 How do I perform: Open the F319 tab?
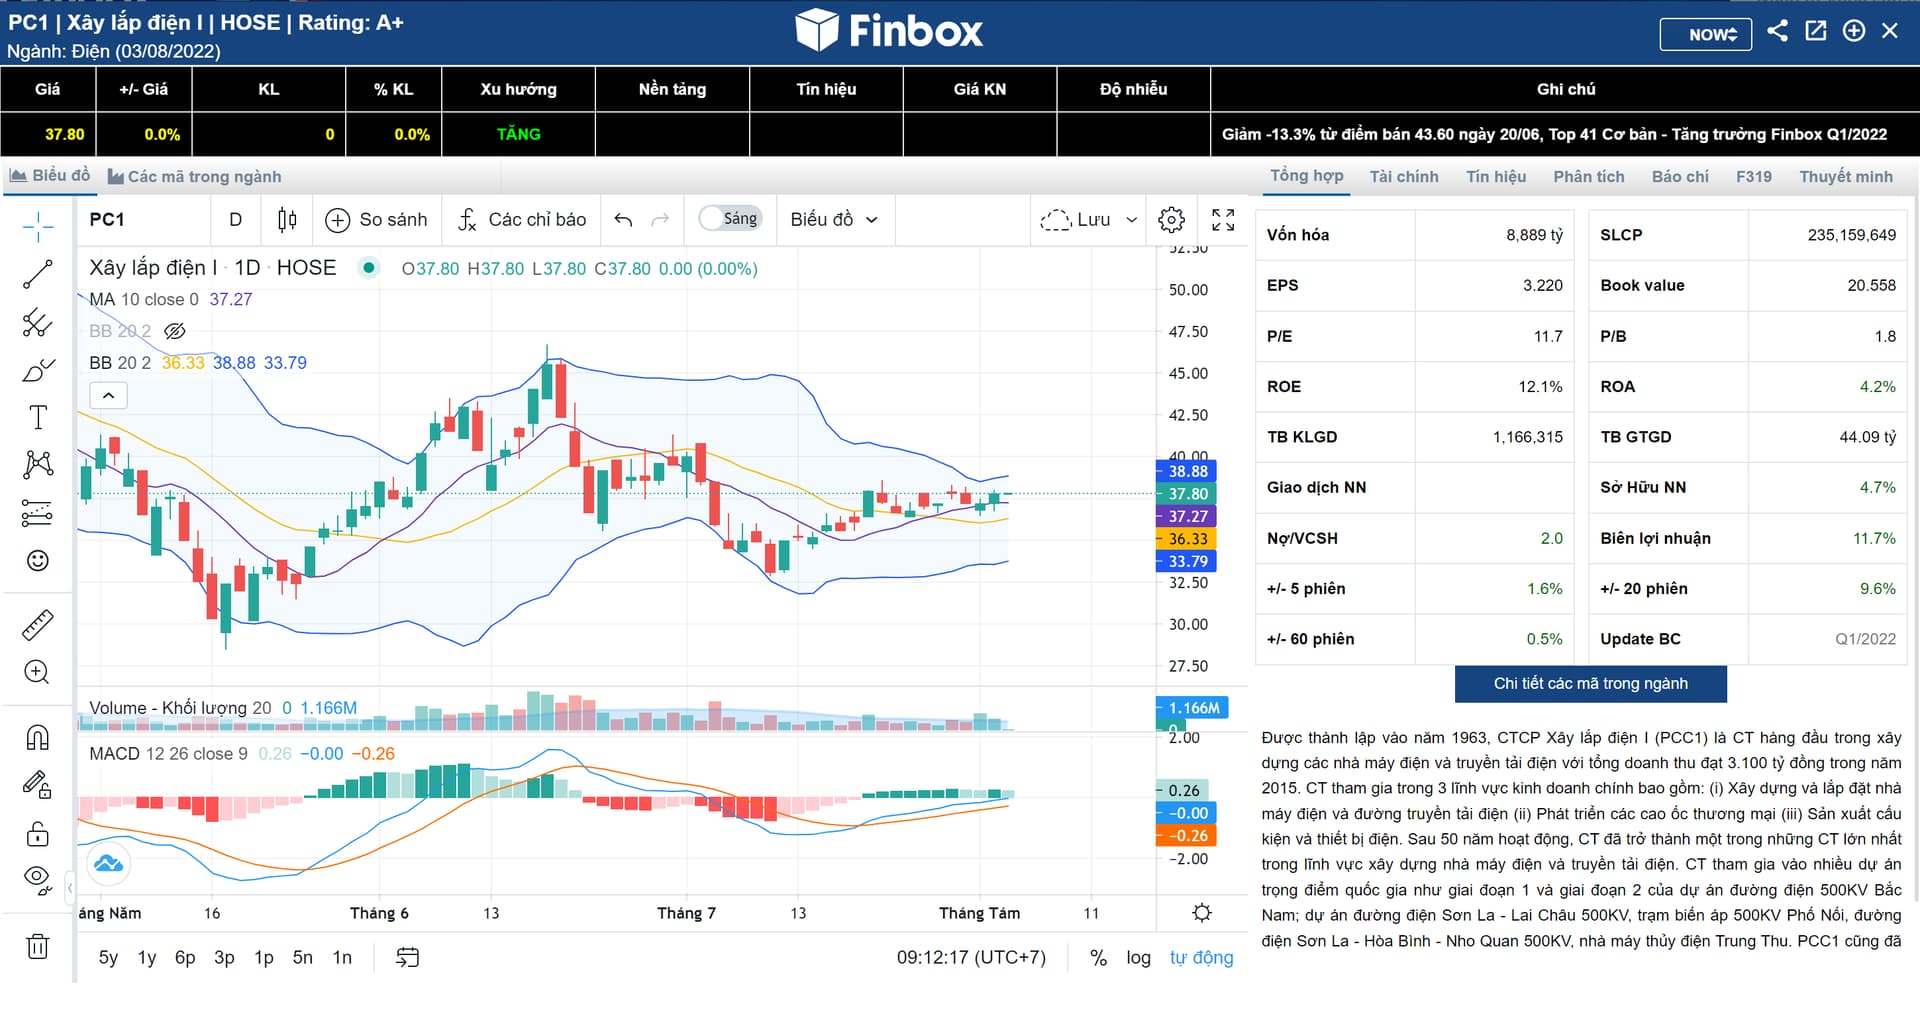[x=1753, y=177]
